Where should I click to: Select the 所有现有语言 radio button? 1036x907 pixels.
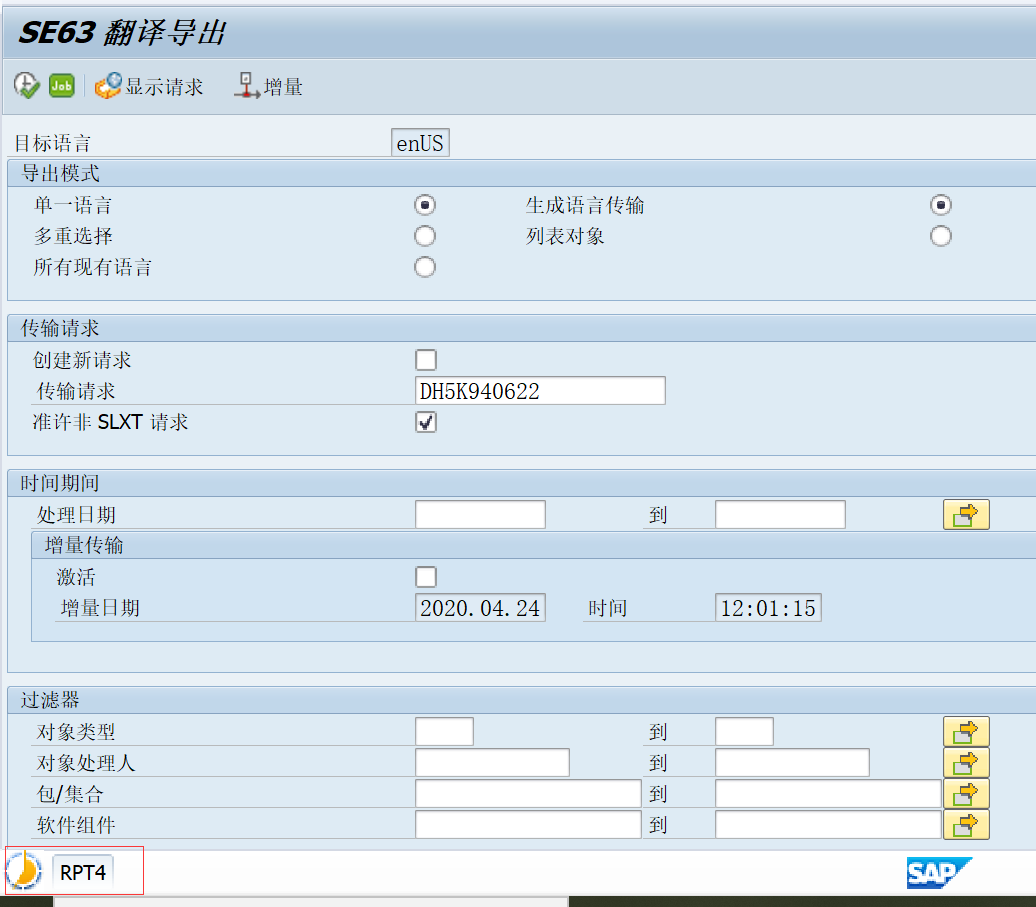coord(425,267)
